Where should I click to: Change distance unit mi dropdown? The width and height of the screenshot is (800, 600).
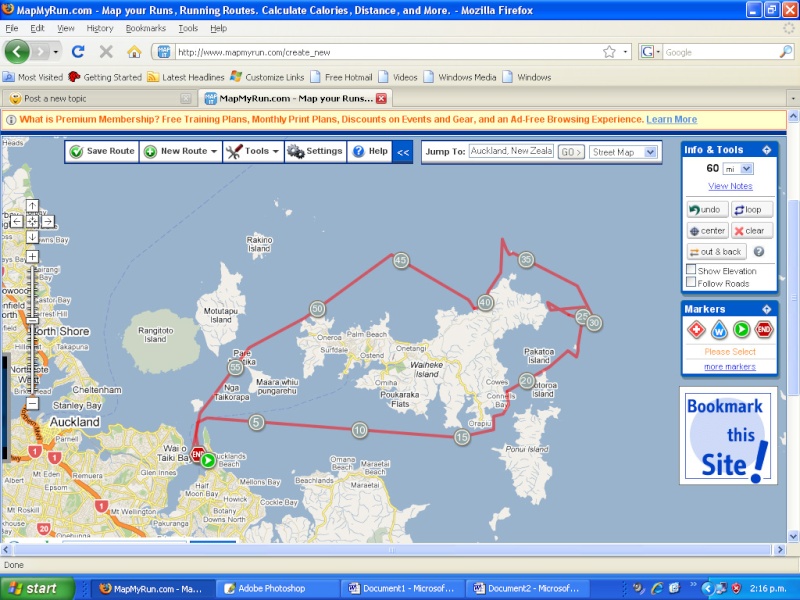click(738, 169)
